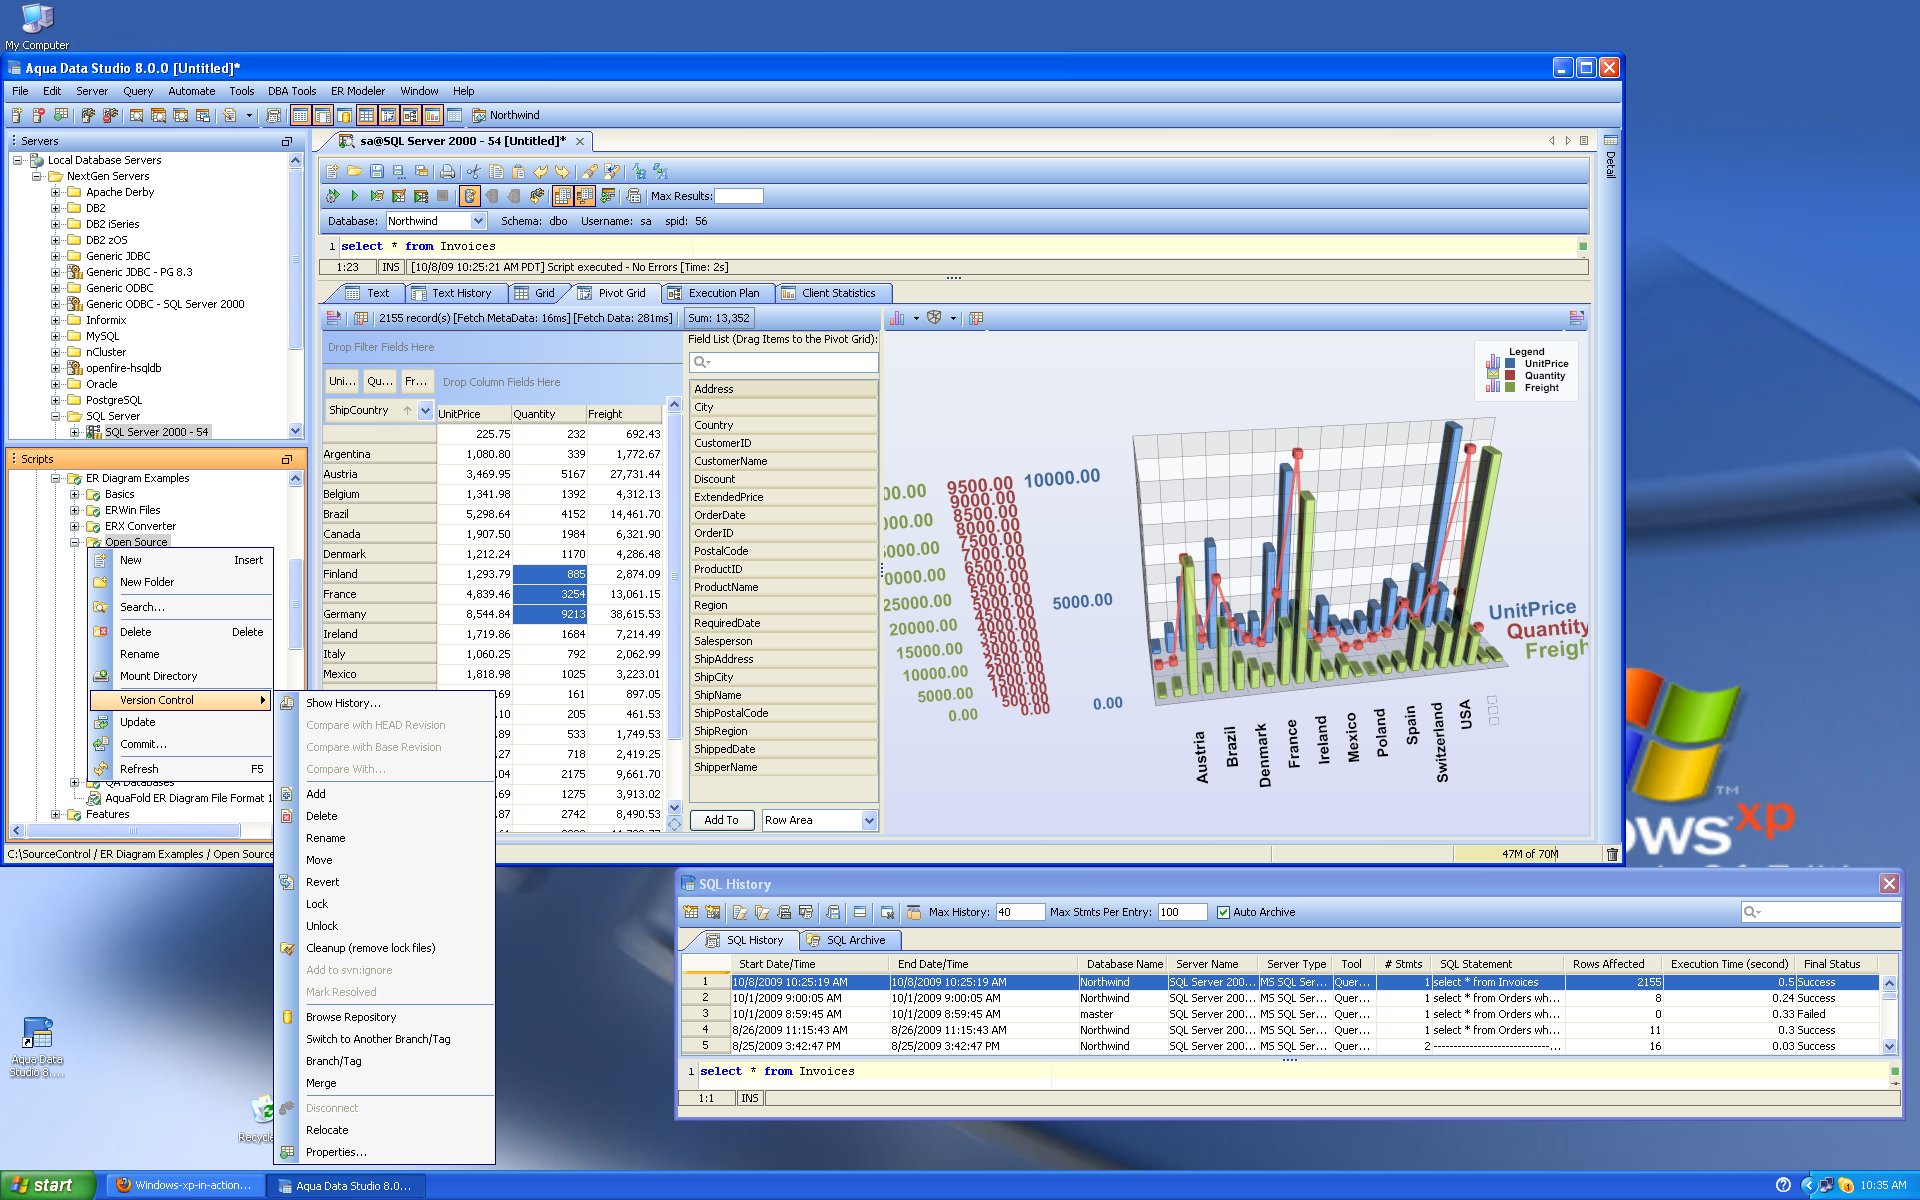Click the first icon in SQL History toolbar
This screenshot has height=1200, width=1920.
coord(691,912)
